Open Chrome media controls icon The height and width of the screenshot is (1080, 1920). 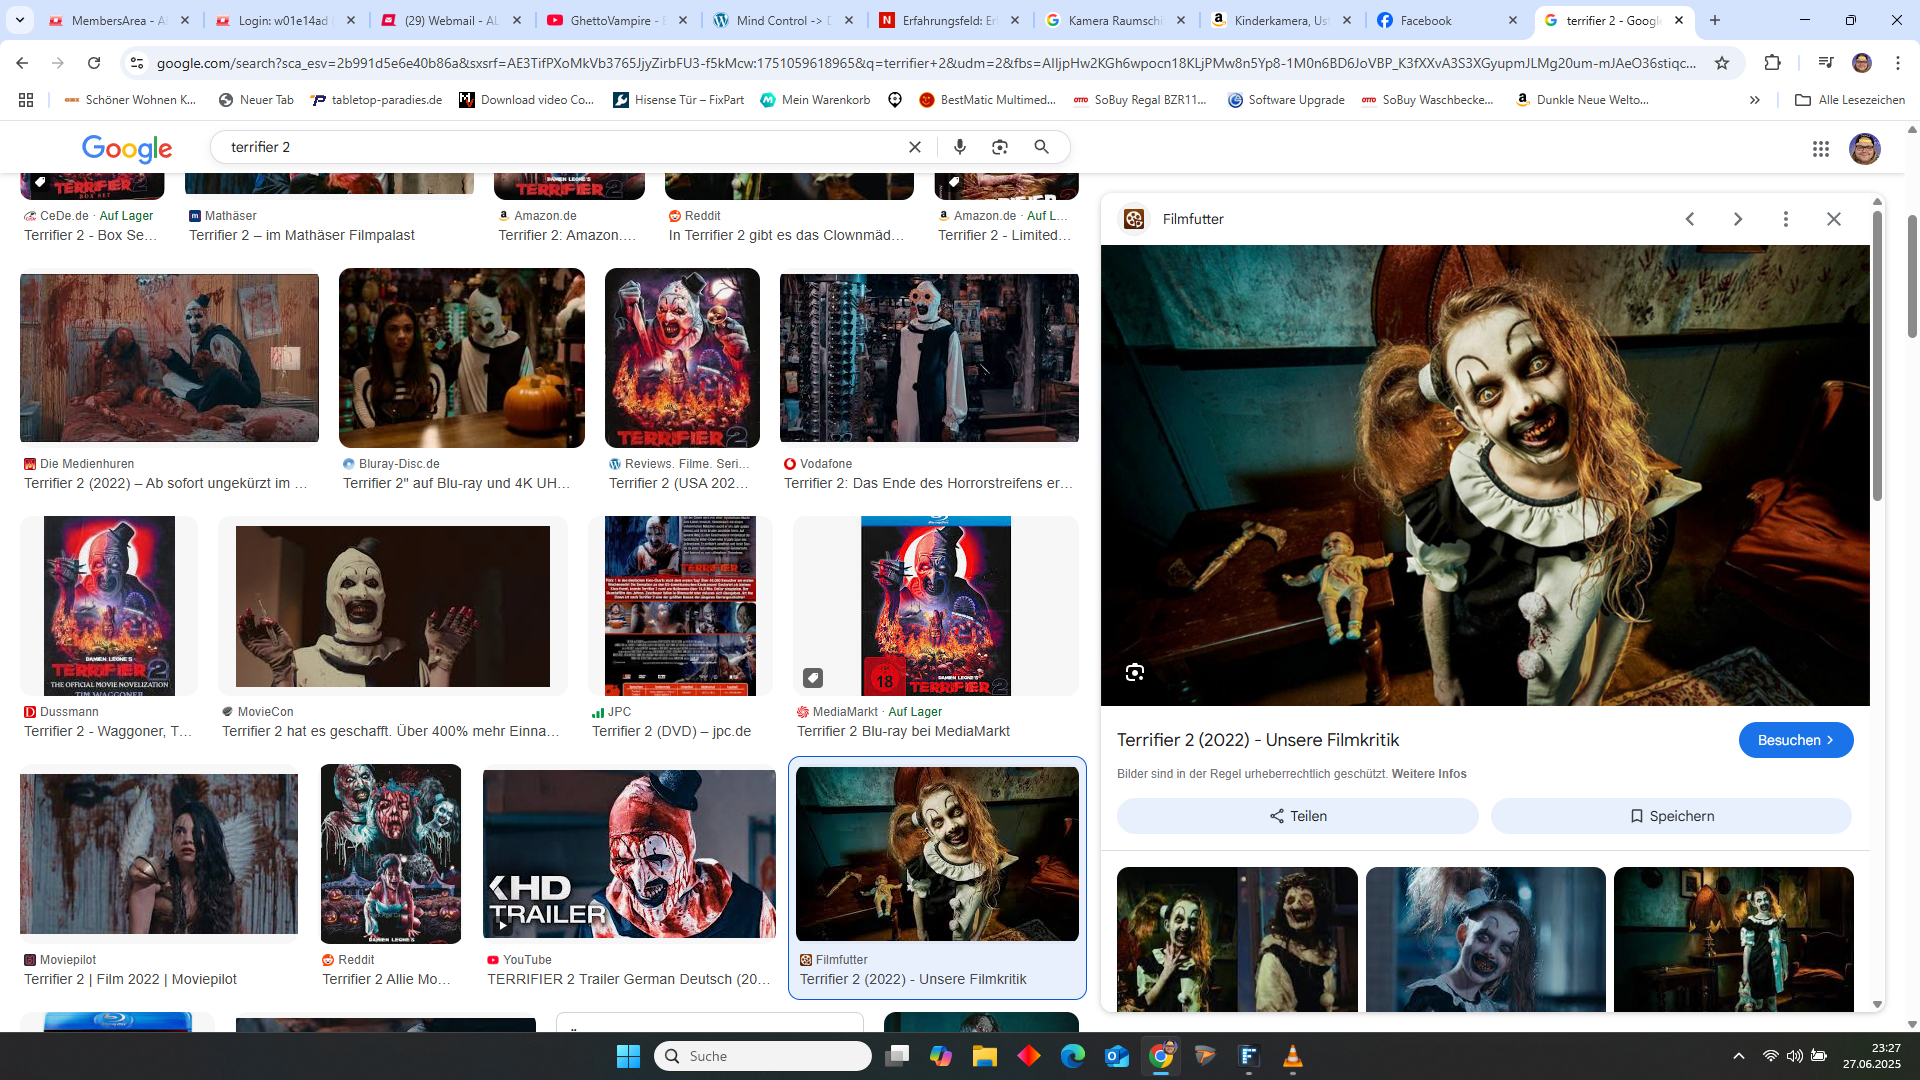1825,63
